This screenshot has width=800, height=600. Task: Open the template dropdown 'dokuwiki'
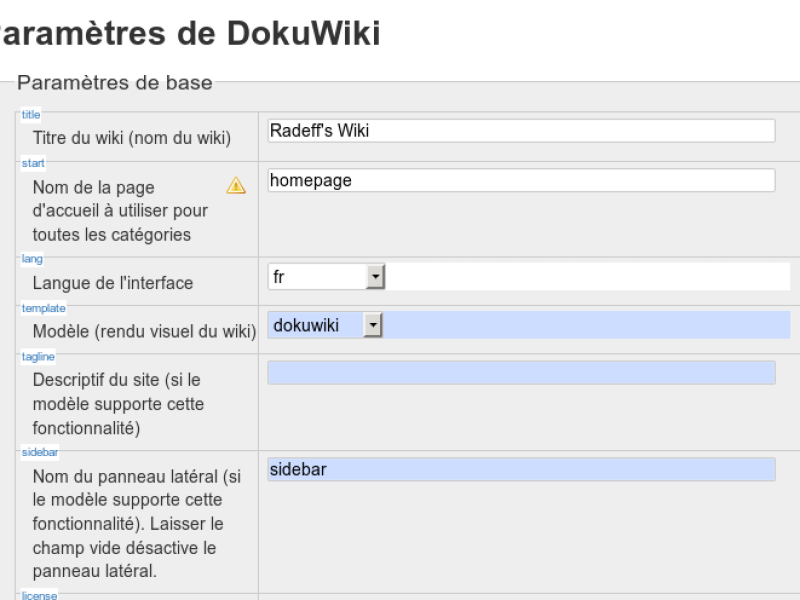tap(326, 325)
